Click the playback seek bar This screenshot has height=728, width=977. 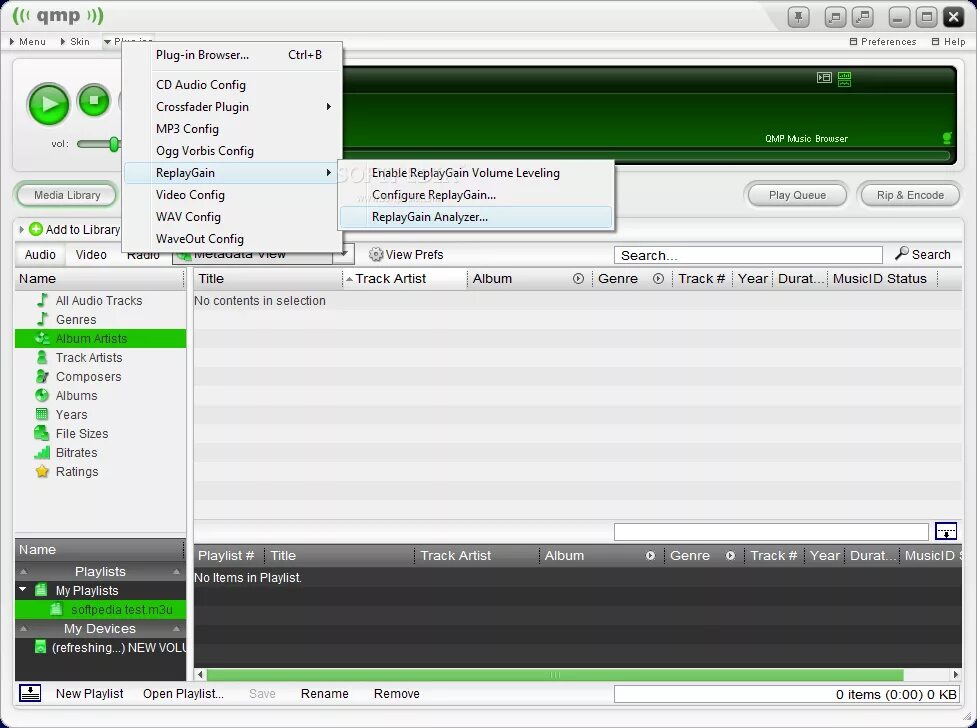pyautogui.click(x=646, y=156)
